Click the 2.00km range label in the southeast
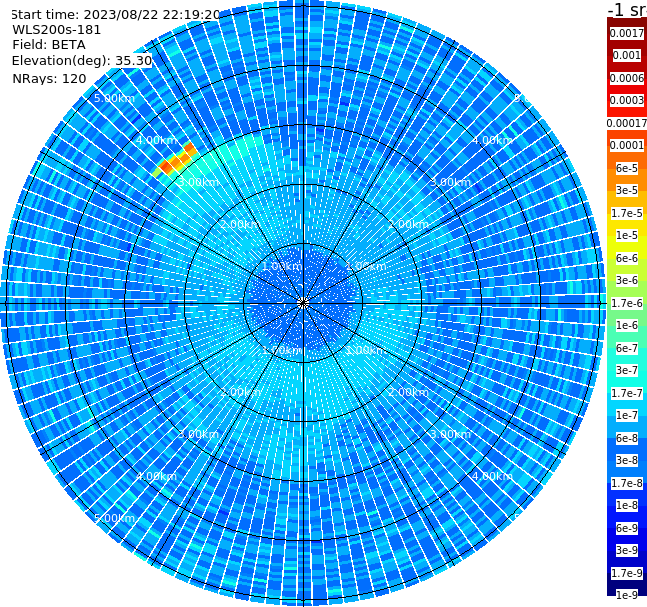This screenshot has width=647, height=607. click(x=408, y=392)
